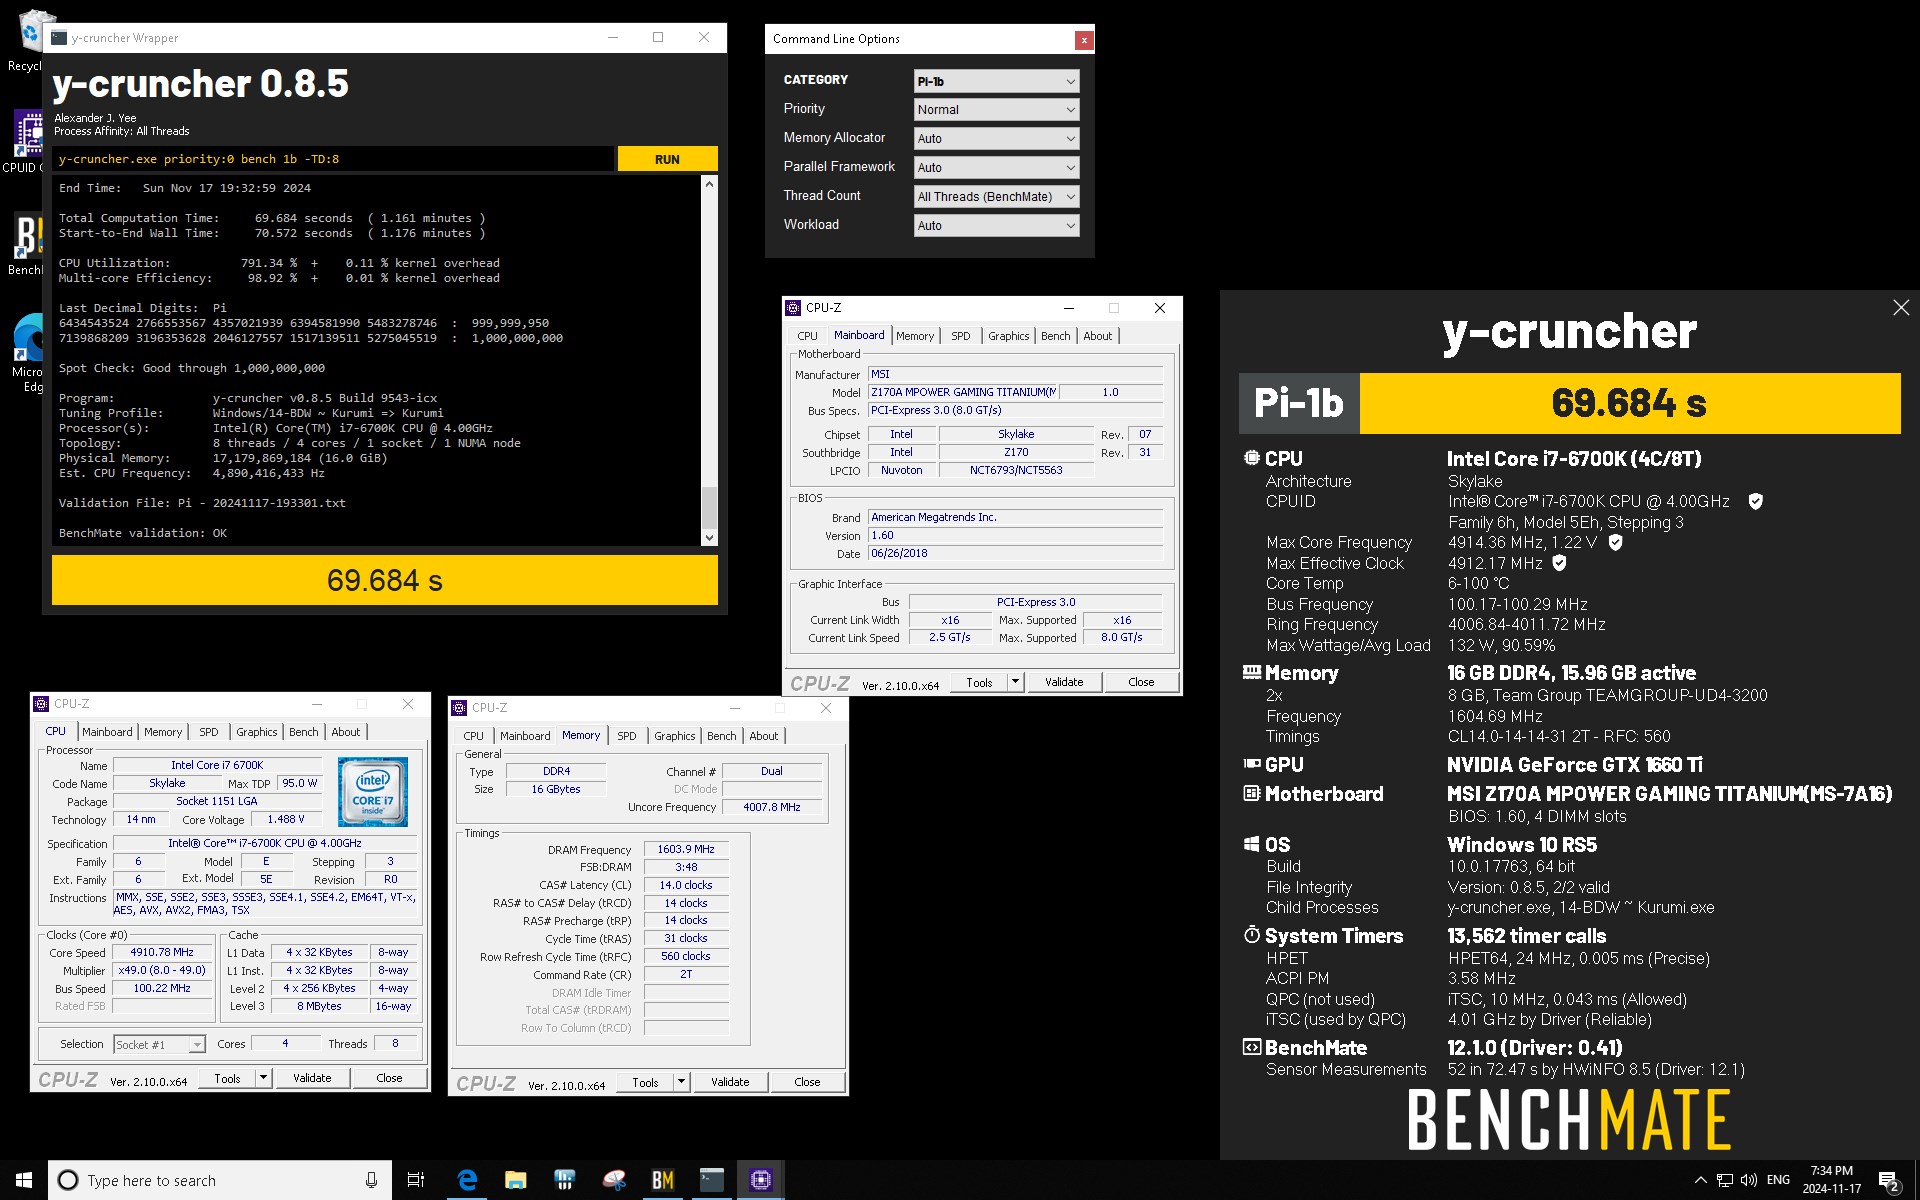Close the BenchMate y-cruncher result panel
The width and height of the screenshot is (1920, 1200).
(1901, 308)
